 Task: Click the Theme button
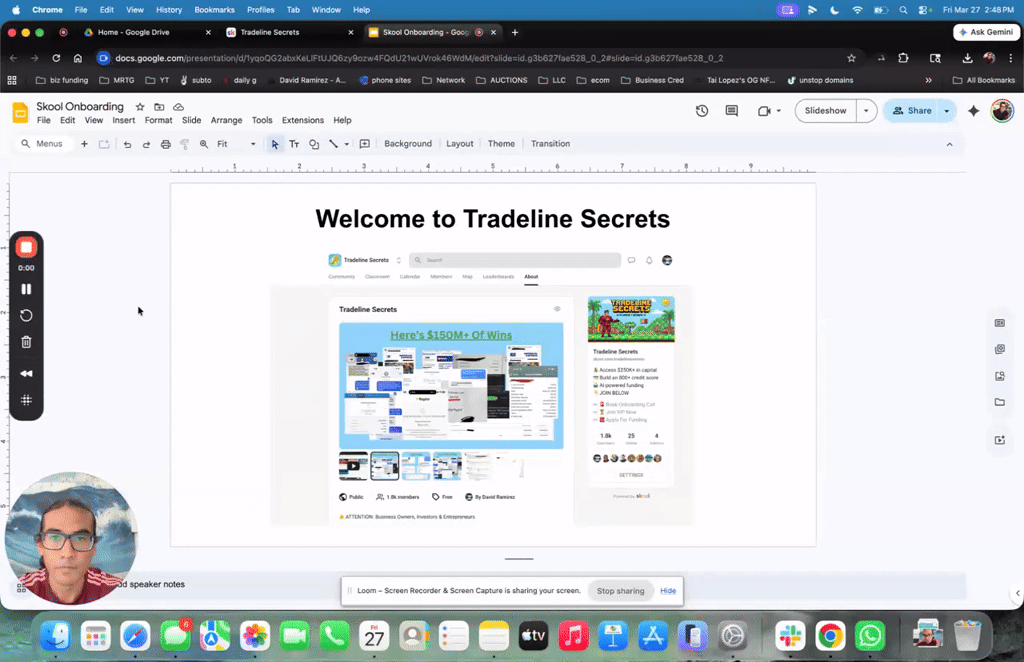pyautogui.click(x=501, y=144)
